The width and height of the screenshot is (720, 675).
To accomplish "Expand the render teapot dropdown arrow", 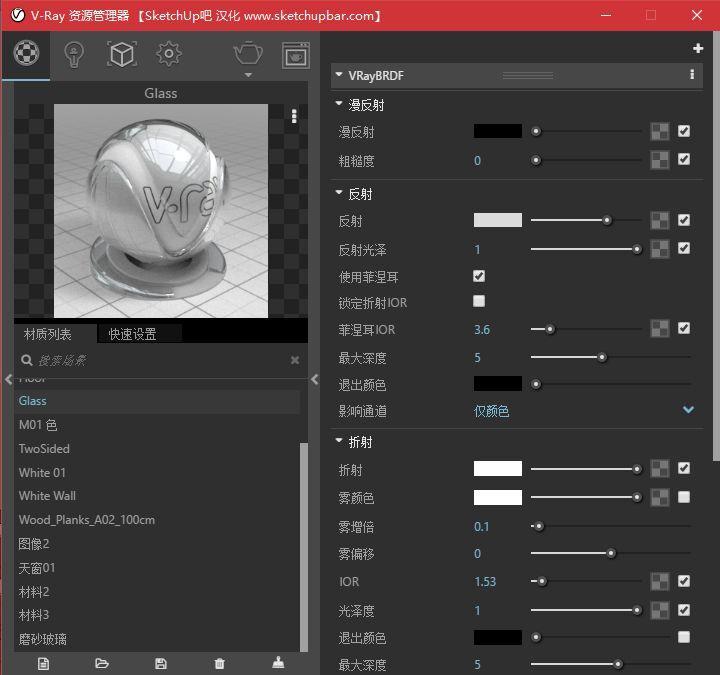I will click(x=248, y=75).
